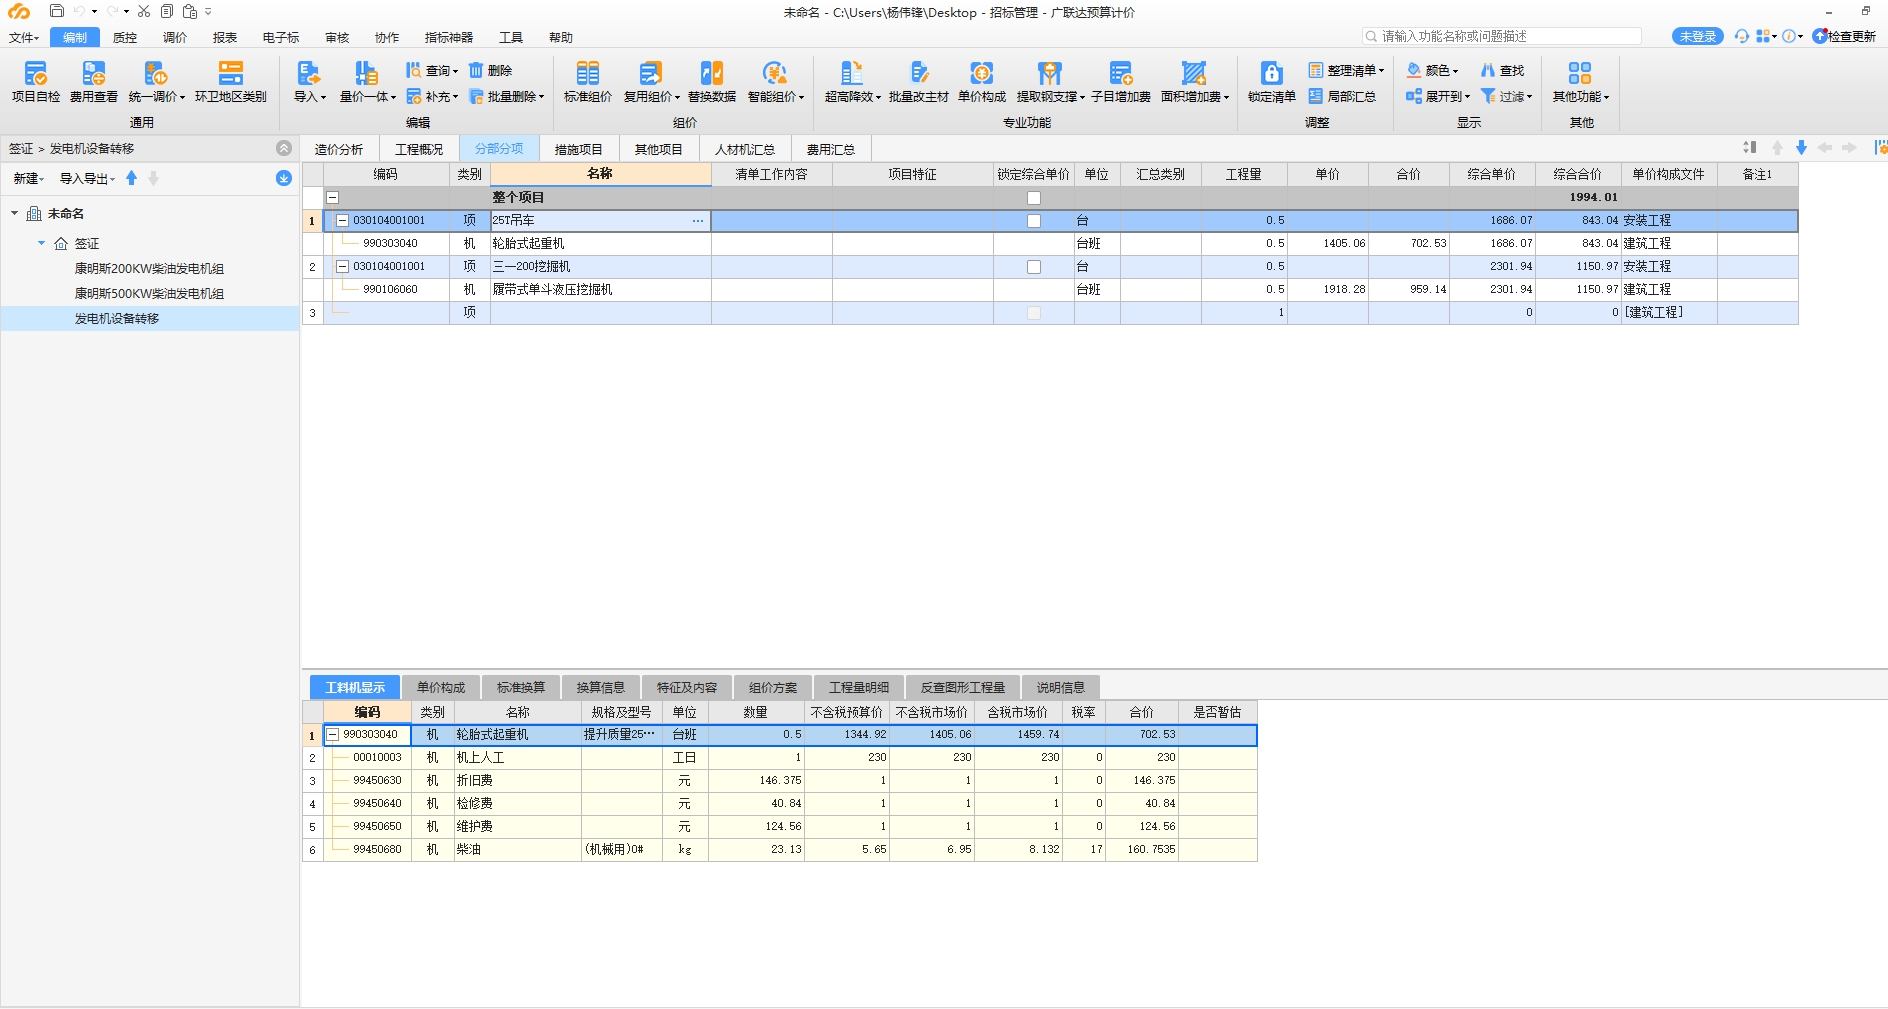Collapse the 未命名 tree node
The image size is (1888, 1009).
coord(15,213)
